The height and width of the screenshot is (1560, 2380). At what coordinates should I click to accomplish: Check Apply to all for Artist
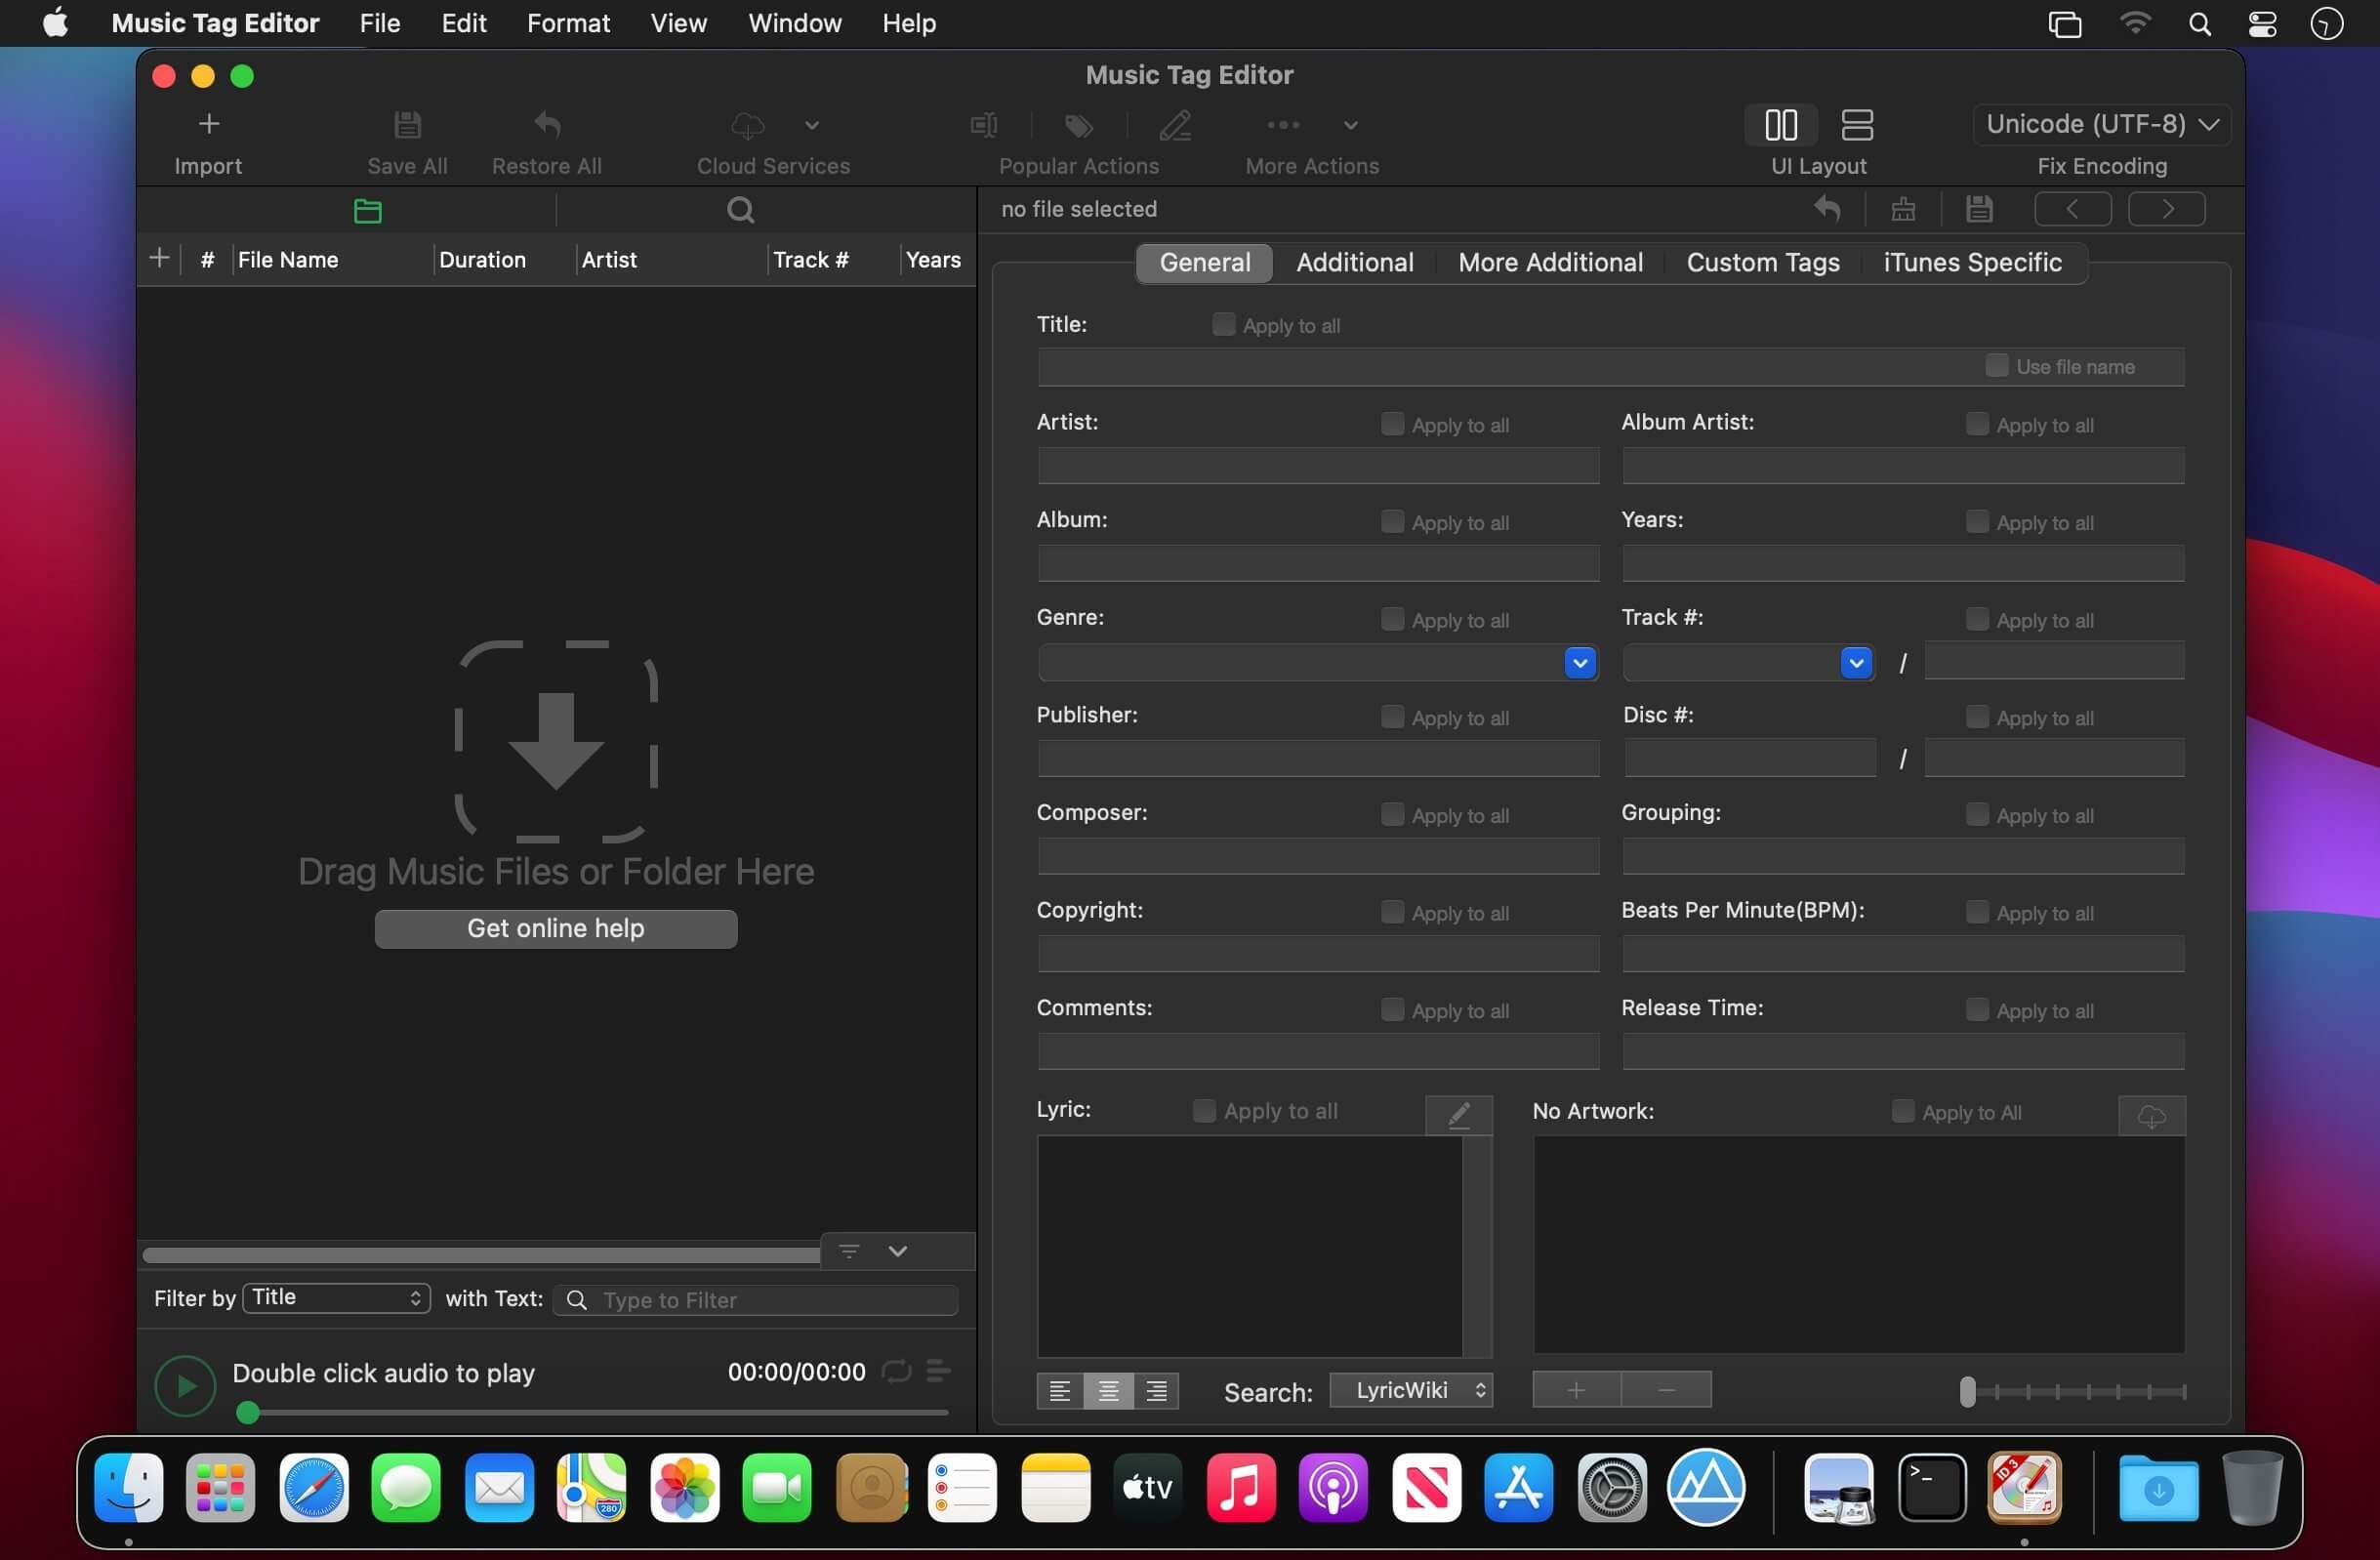1392,424
